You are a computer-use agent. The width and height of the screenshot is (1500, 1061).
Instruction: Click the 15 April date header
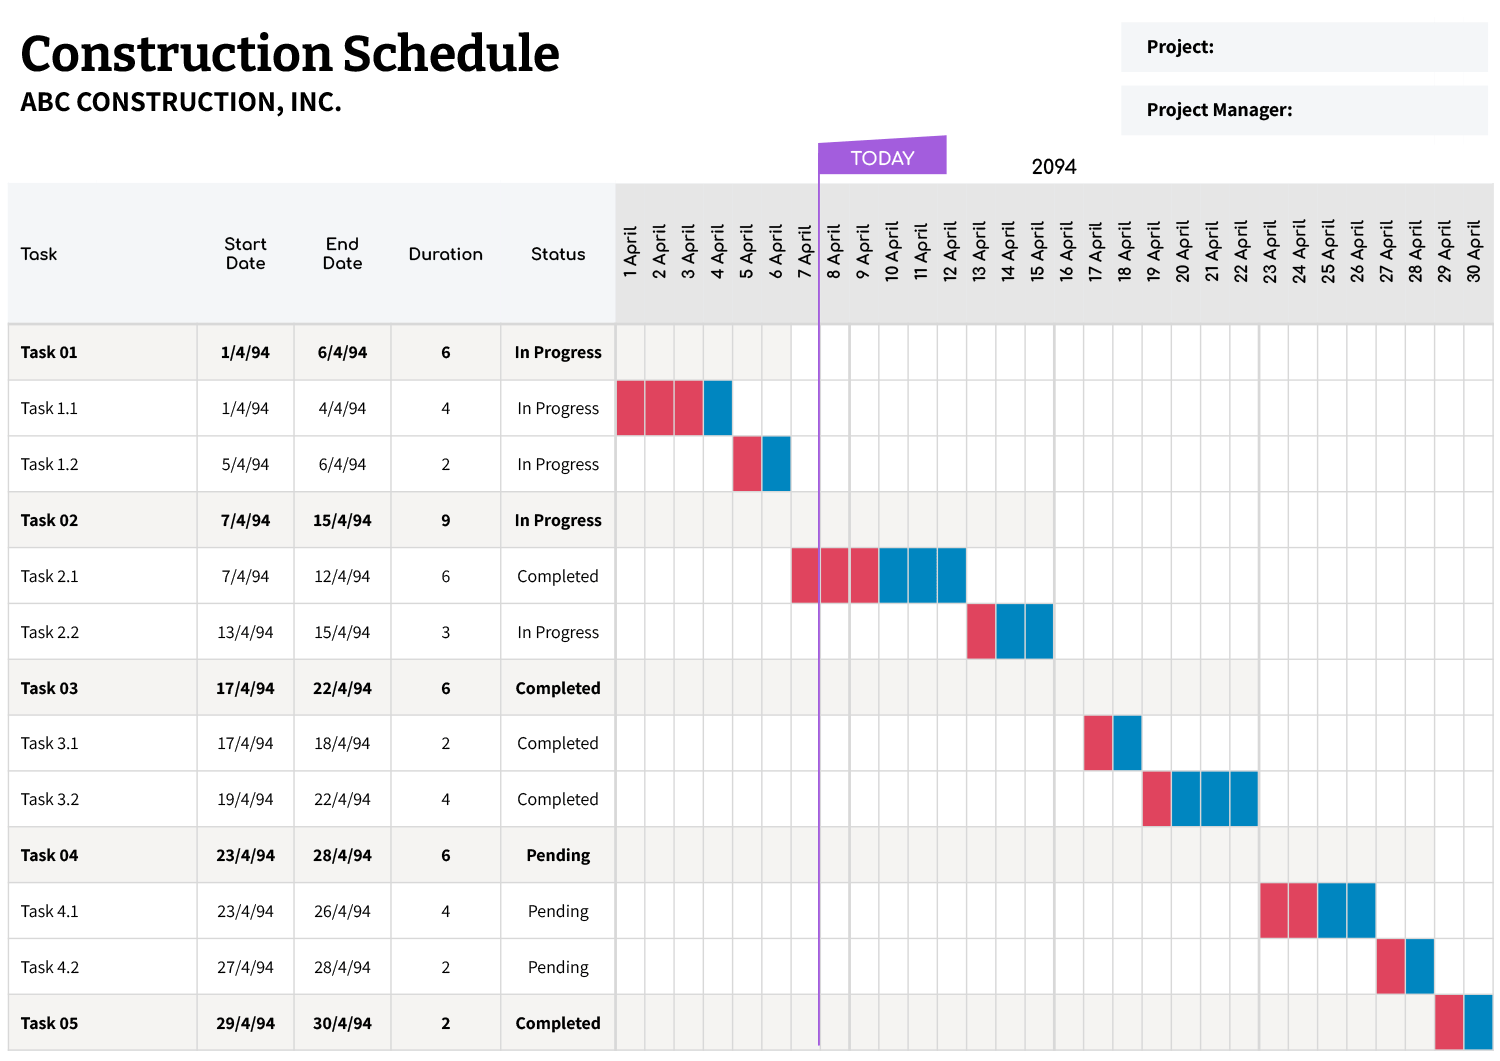[x=1038, y=252]
